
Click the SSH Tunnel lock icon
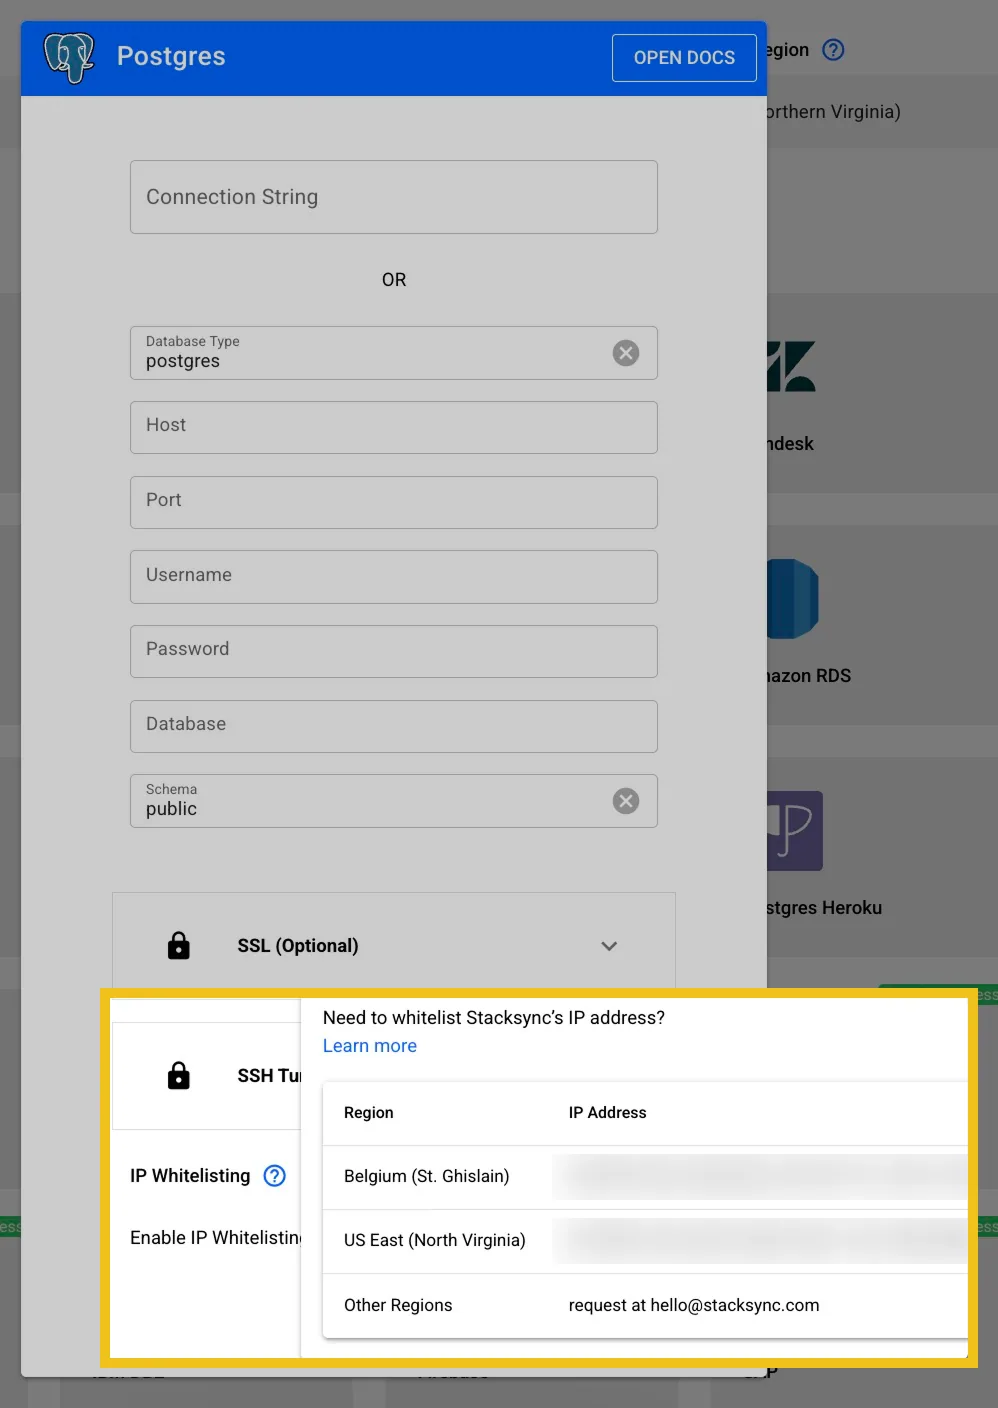click(x=179, y=1075)
